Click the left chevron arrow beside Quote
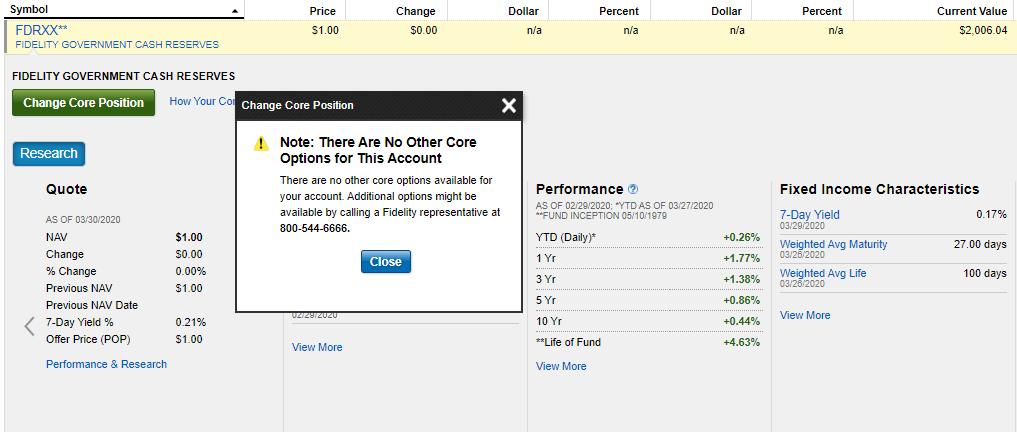1017x432 pixels. 29,326
